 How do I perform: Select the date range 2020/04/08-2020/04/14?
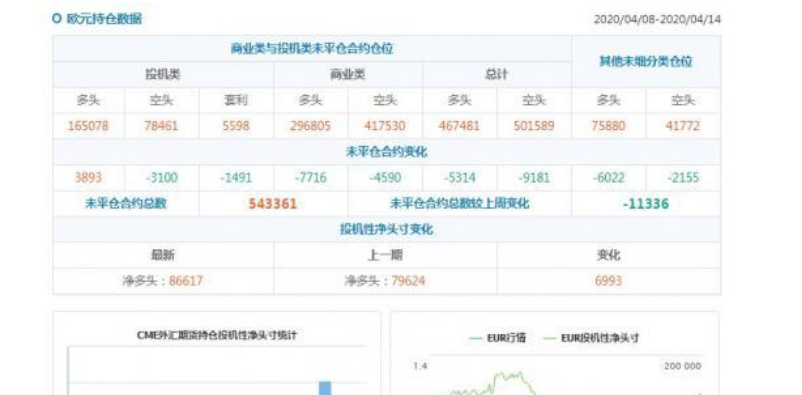(x=657, y=19)
